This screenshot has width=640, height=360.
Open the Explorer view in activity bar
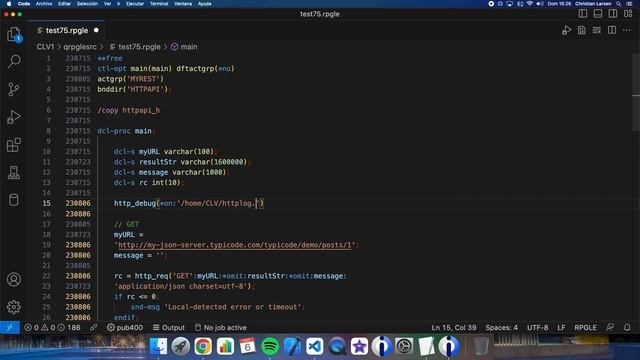[14, 34]
